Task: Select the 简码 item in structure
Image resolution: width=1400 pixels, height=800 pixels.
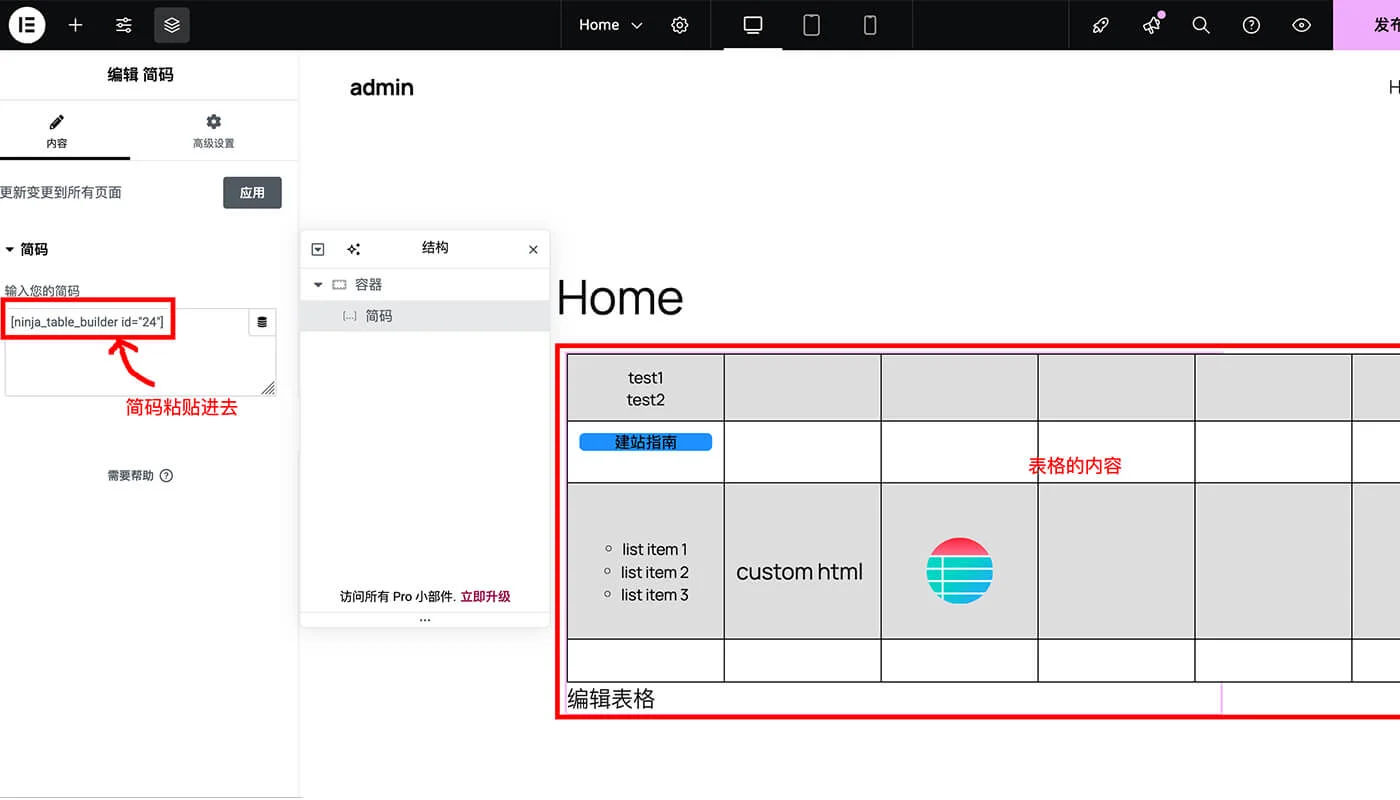Action: tap(378, 316)
